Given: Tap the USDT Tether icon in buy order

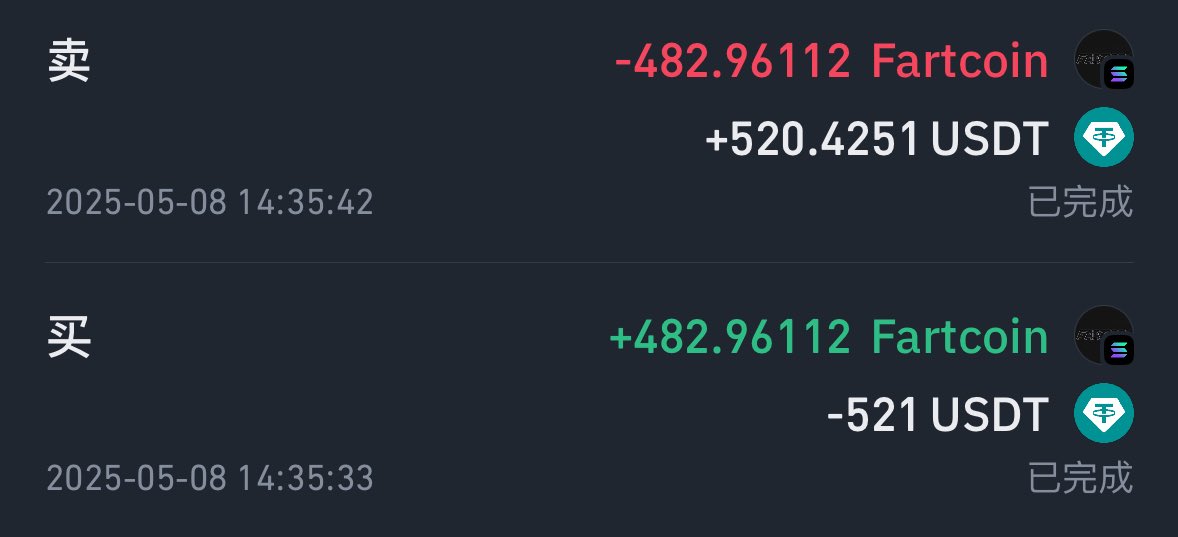Looking at the screenshot, I should [x=1103, y=413].
